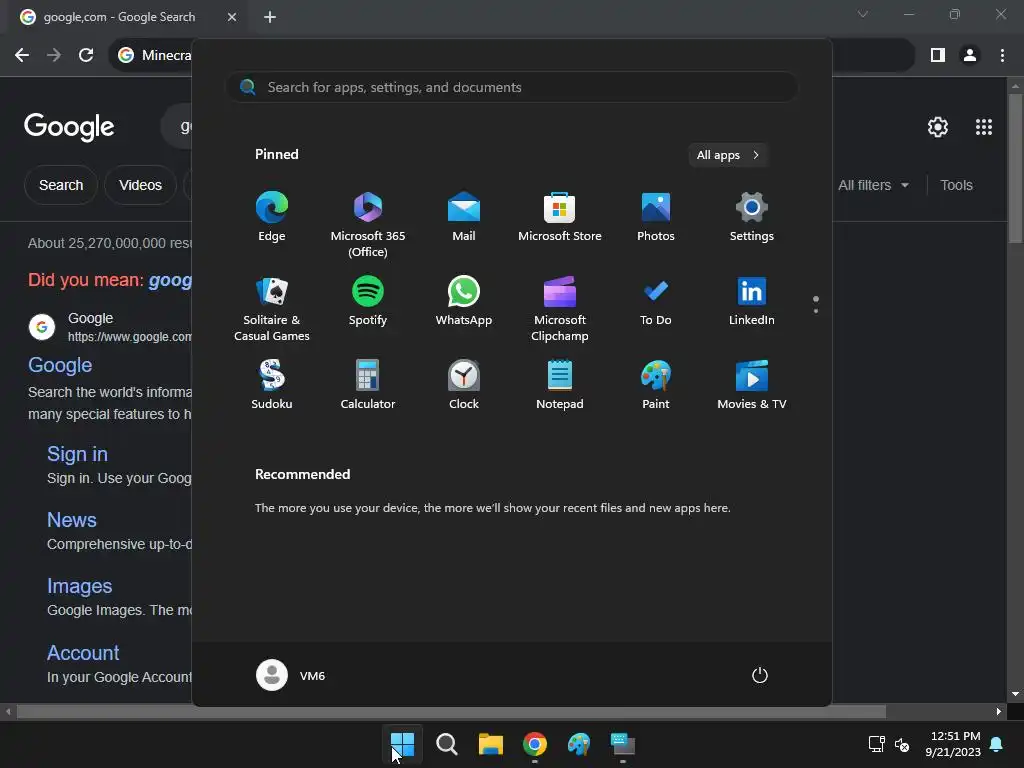Open the Images sitelink
1024x768 pixels.
point(79,586)
